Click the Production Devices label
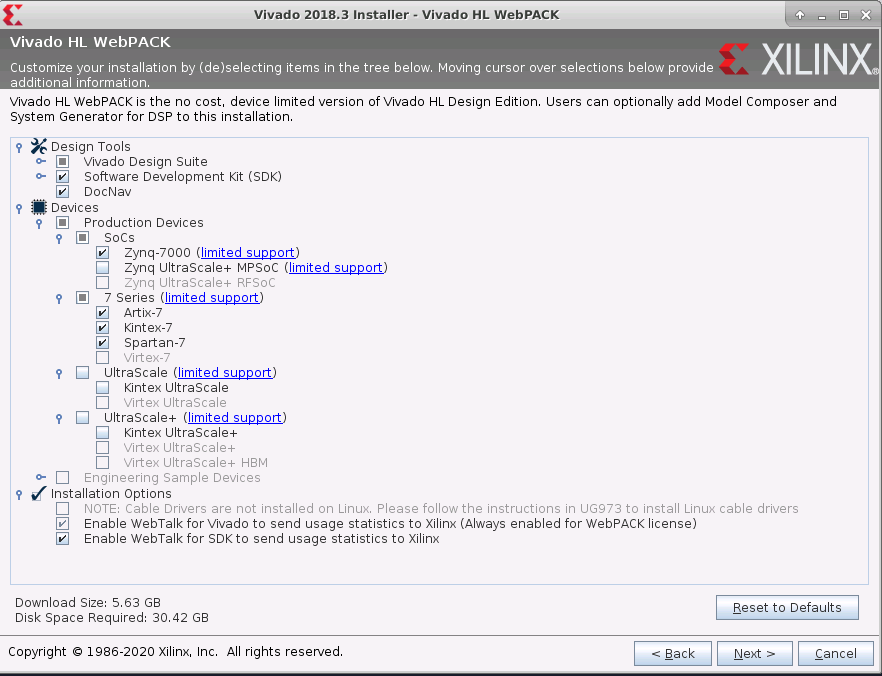Screen dimensions: 882x676 point(143,223)
